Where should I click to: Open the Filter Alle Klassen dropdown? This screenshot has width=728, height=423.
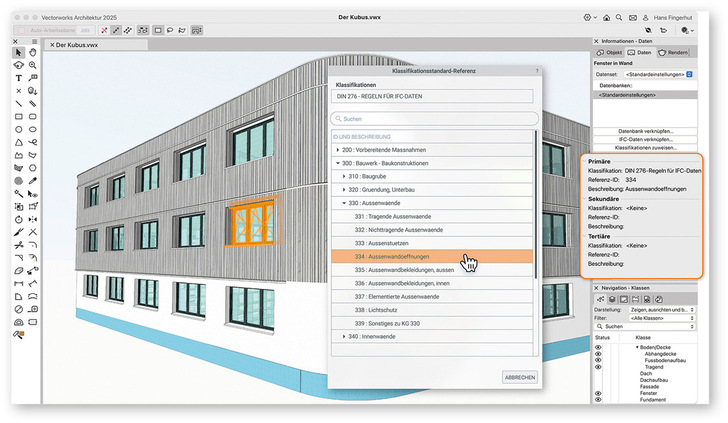click(x=659, y=317)
